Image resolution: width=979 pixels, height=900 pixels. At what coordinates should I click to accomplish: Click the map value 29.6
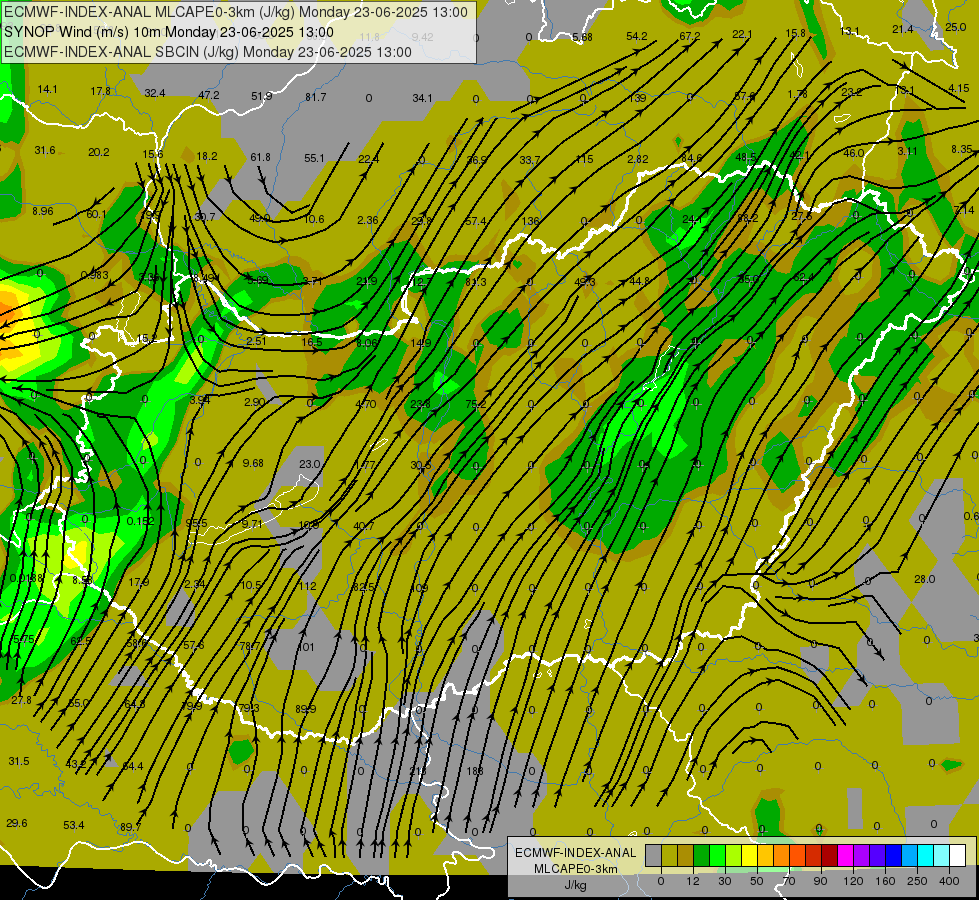point(17,823)
